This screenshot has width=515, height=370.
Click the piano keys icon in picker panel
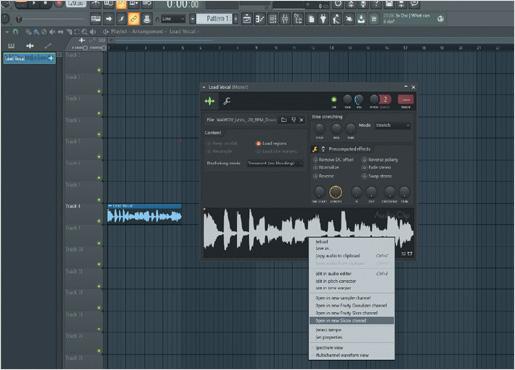click(11, 46)
